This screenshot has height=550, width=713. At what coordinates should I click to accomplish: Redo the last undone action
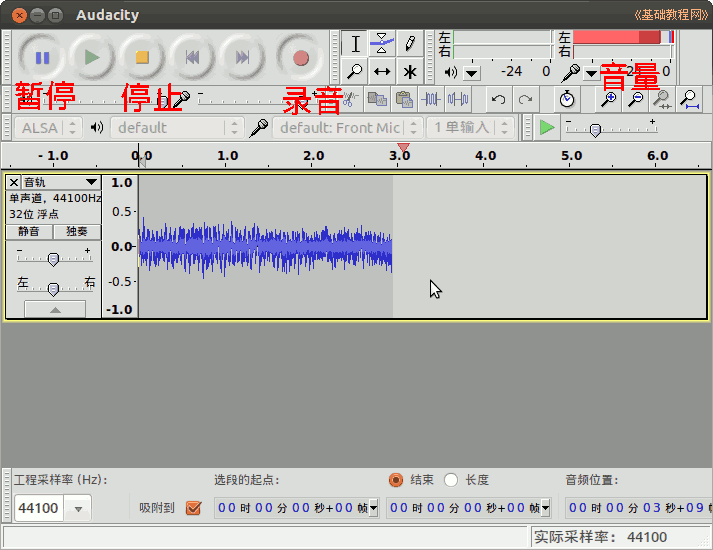click(x=526, y=99)
